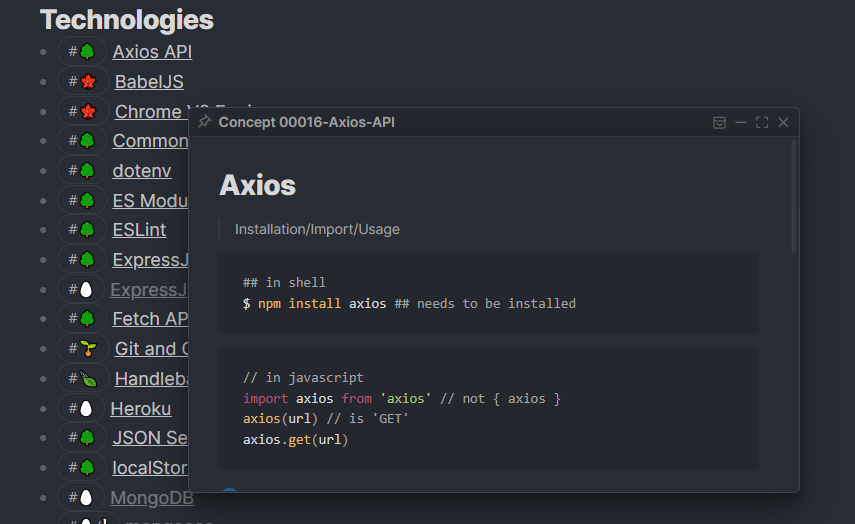855x524 pixels.
Task: Click the egg tag beside Heroku
Action: [80, 408]
